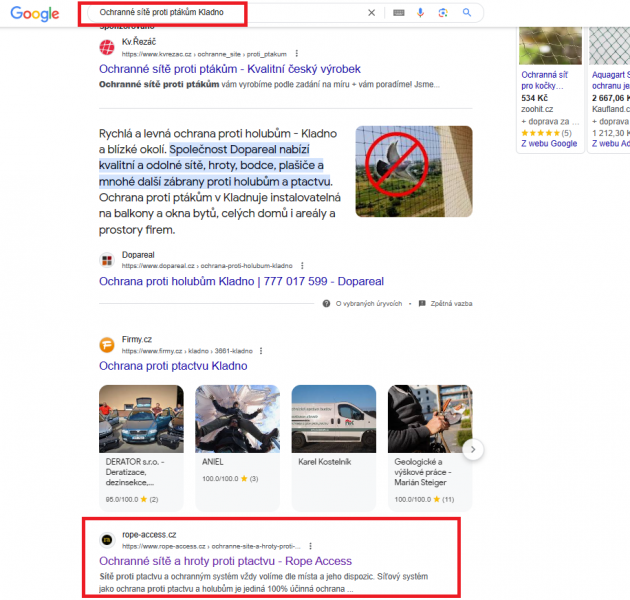Viewport: 630px width, 600px height.
Task: Click the Aquagart product listing title
Action: pyautogui.click(x=611, y=80)
